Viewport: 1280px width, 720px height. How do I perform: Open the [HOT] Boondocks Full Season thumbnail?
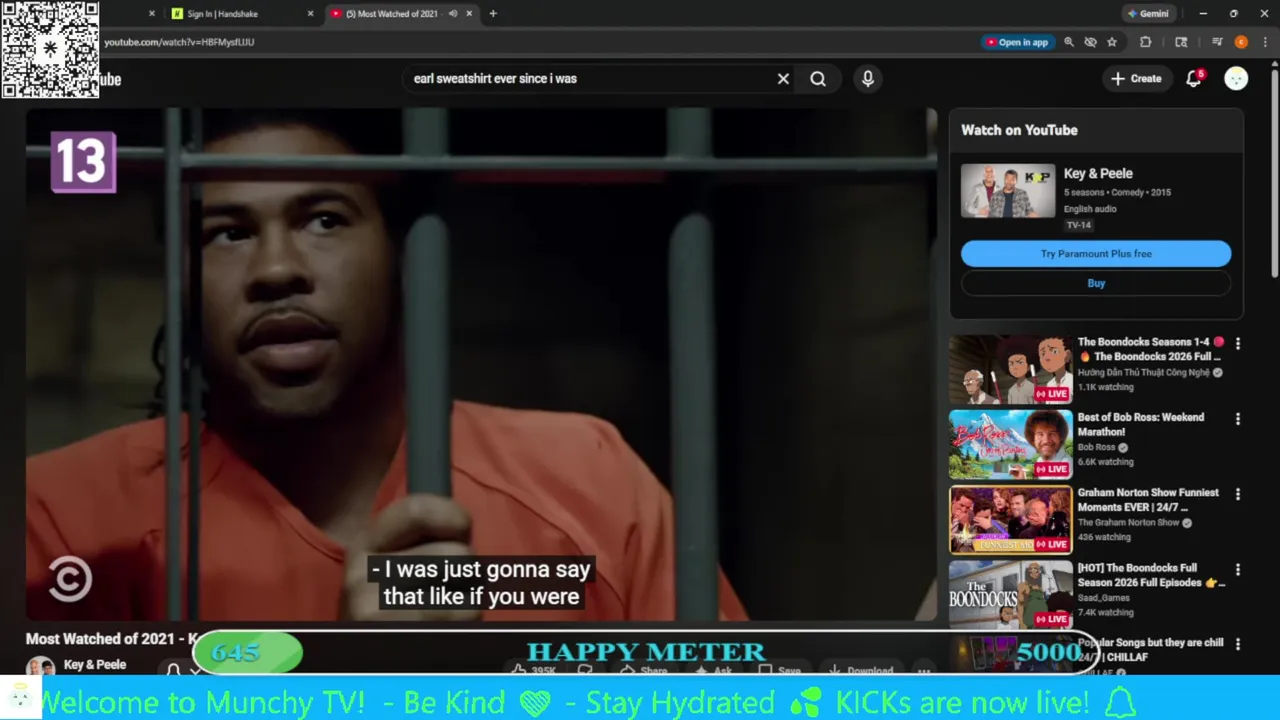click(x=1010, y=595)
